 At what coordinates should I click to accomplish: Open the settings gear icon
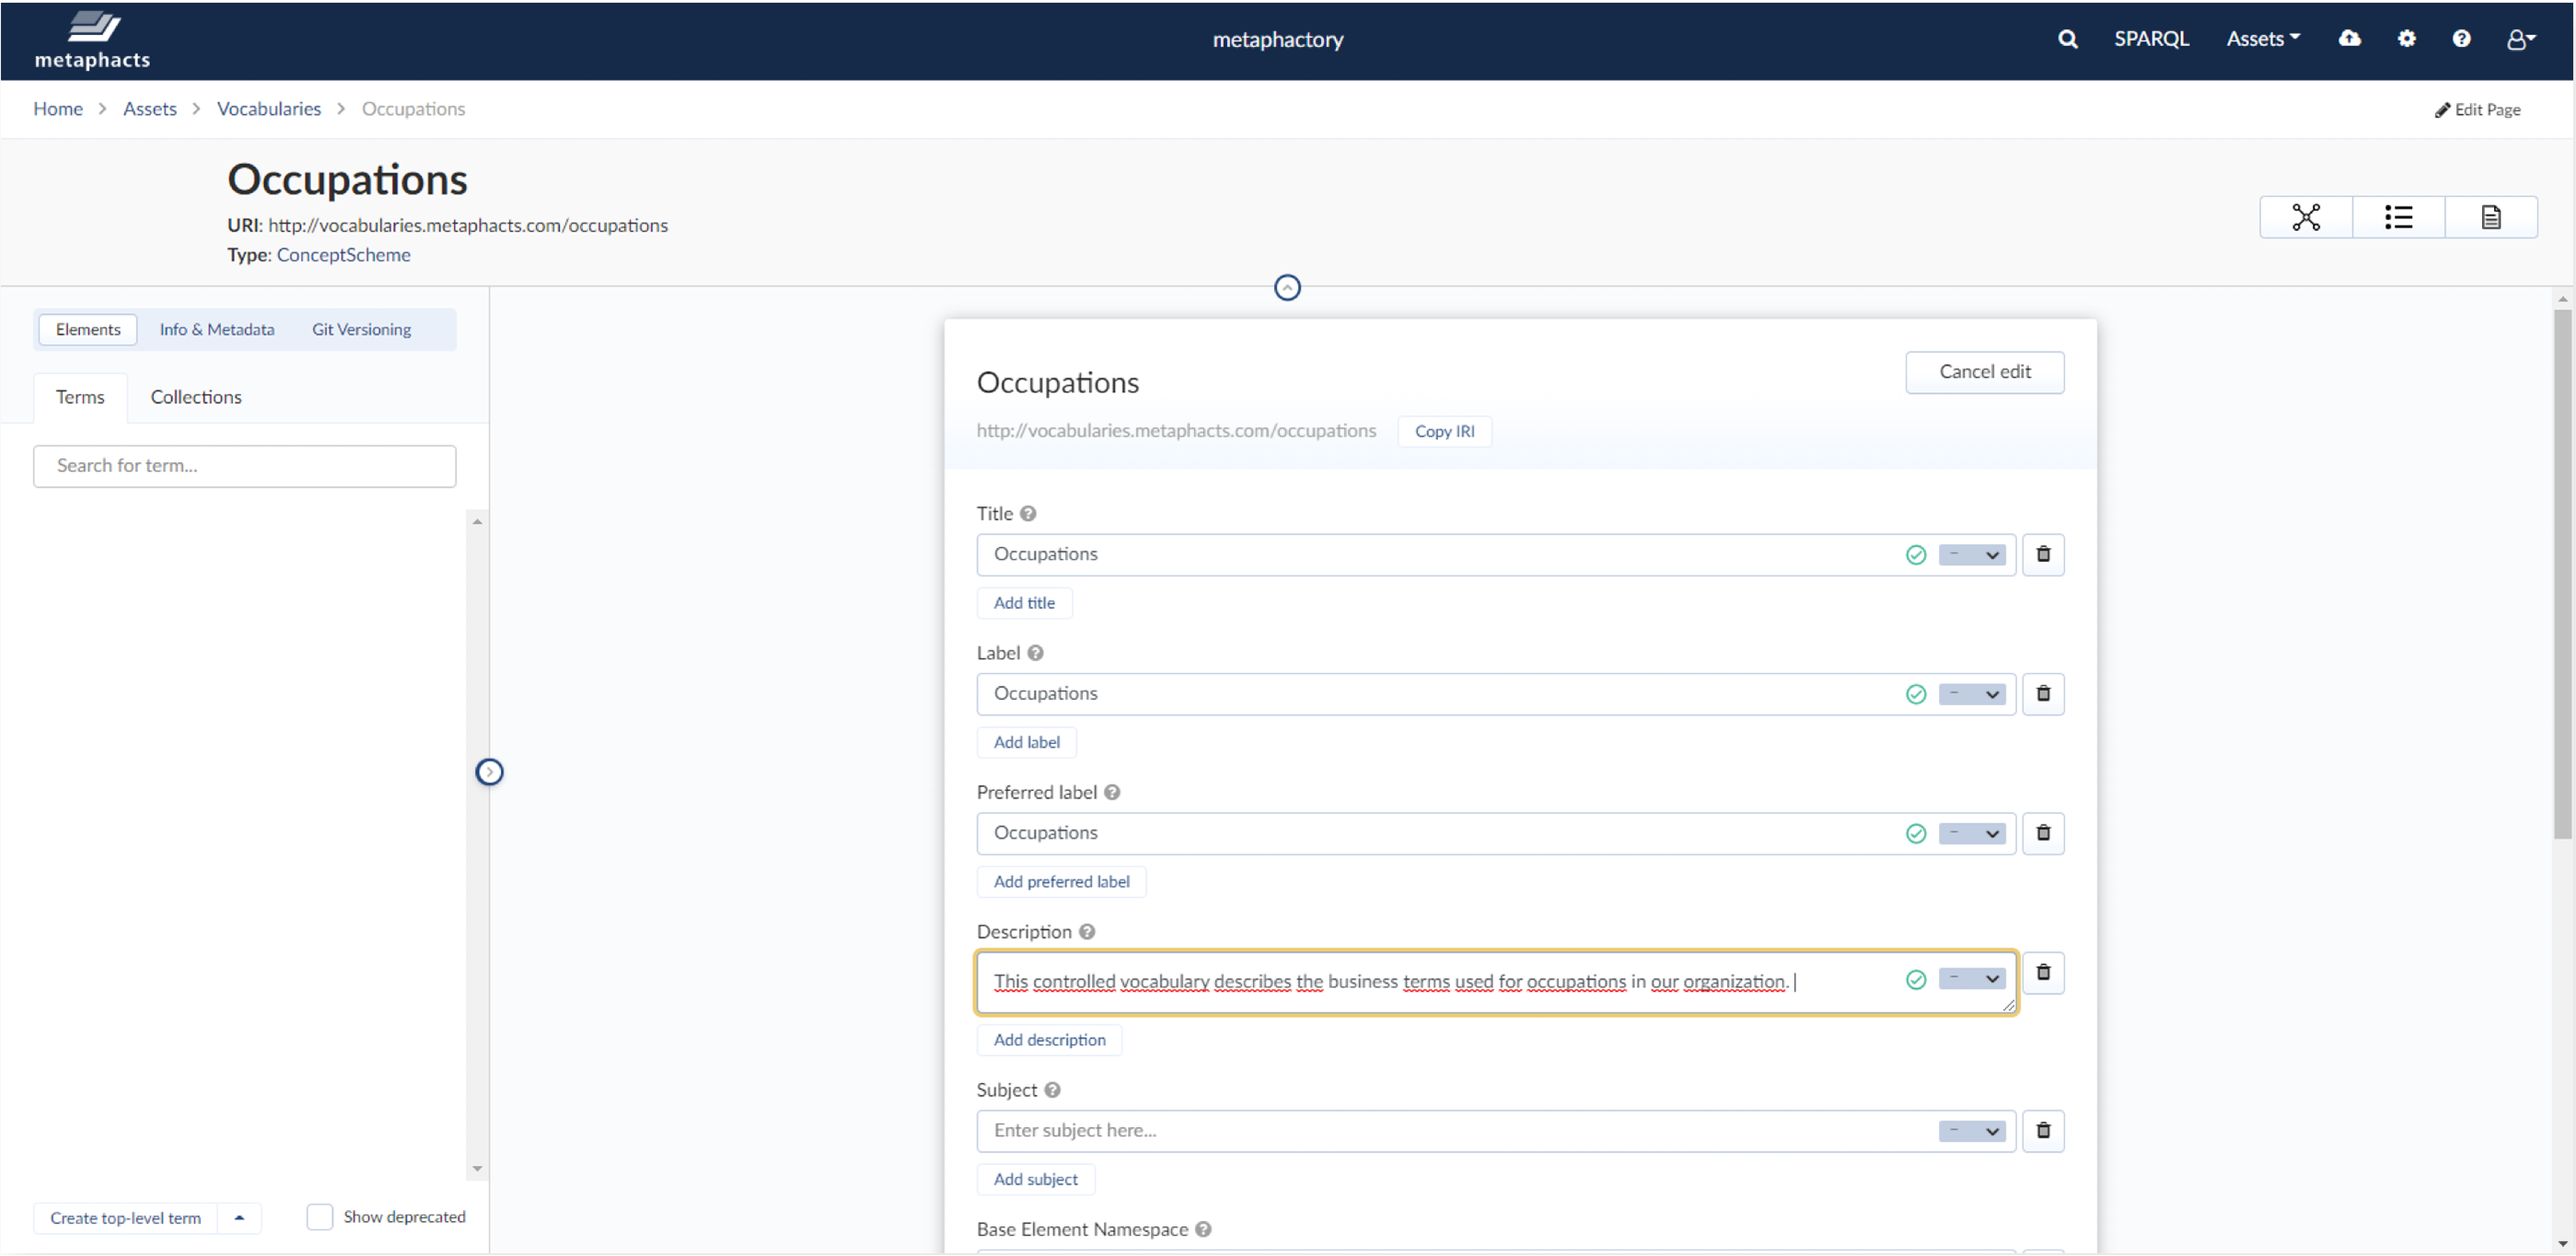click(x=2406, y=39)
